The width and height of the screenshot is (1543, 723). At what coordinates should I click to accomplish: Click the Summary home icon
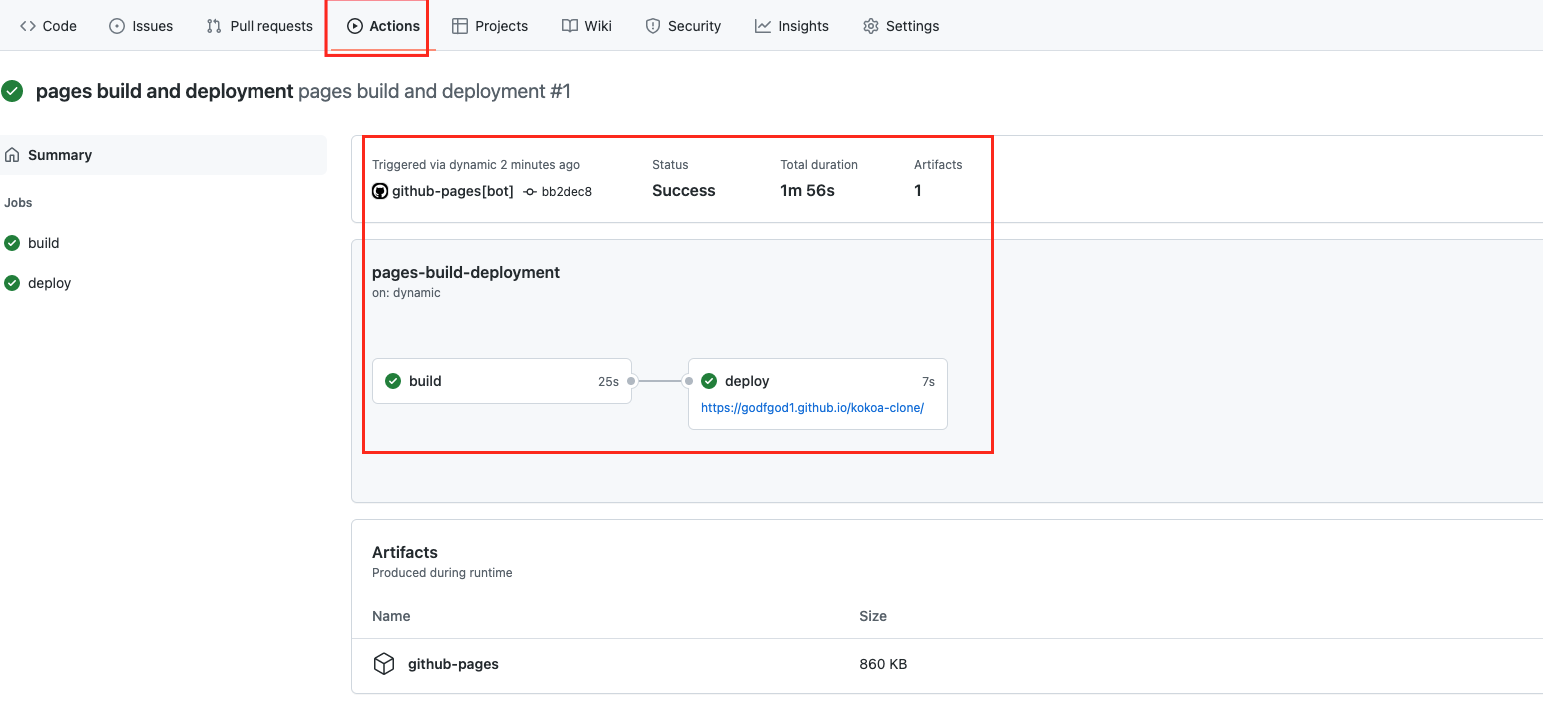12,155
